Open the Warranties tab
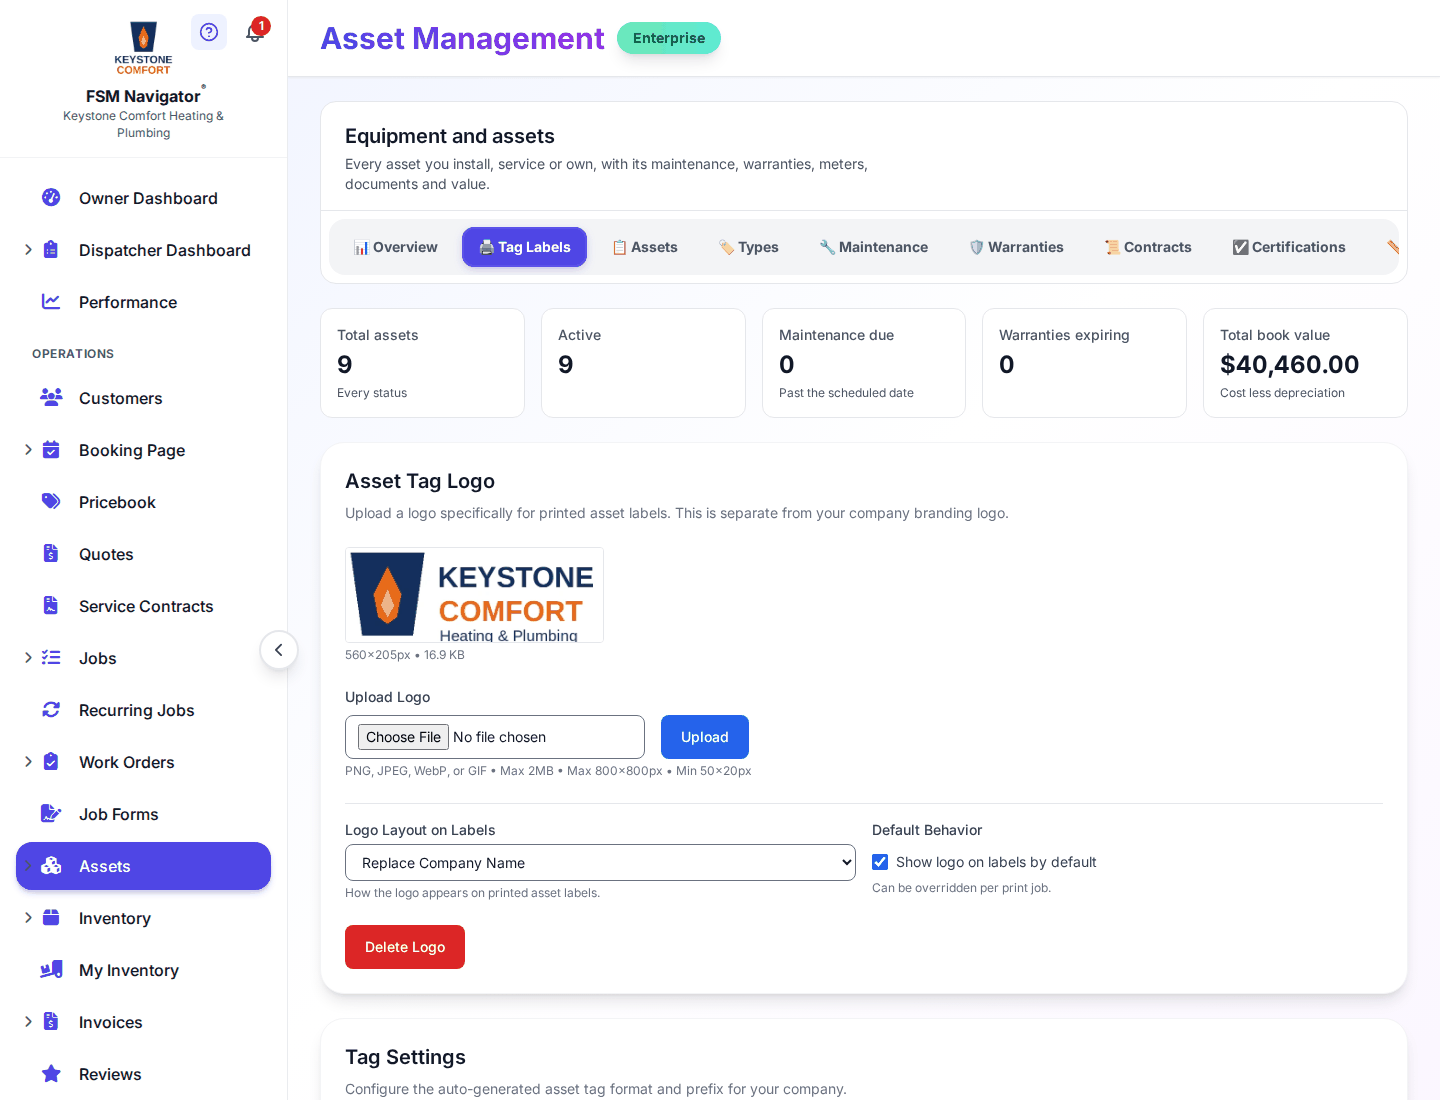Screen dimensions: 1440x1100 [x=1016, y=247]
